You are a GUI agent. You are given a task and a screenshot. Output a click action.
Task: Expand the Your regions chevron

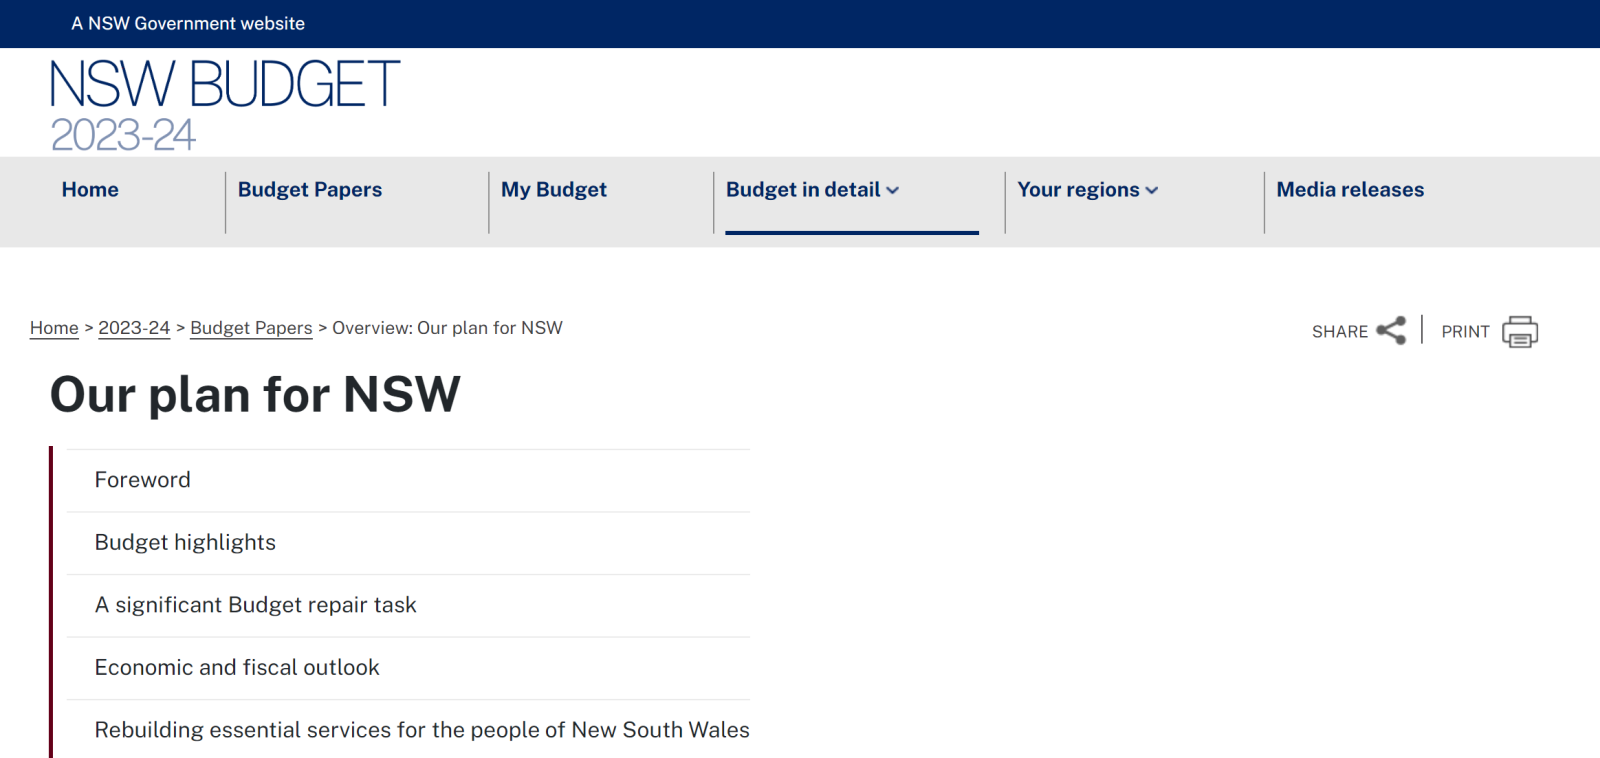click(1152, 191)
